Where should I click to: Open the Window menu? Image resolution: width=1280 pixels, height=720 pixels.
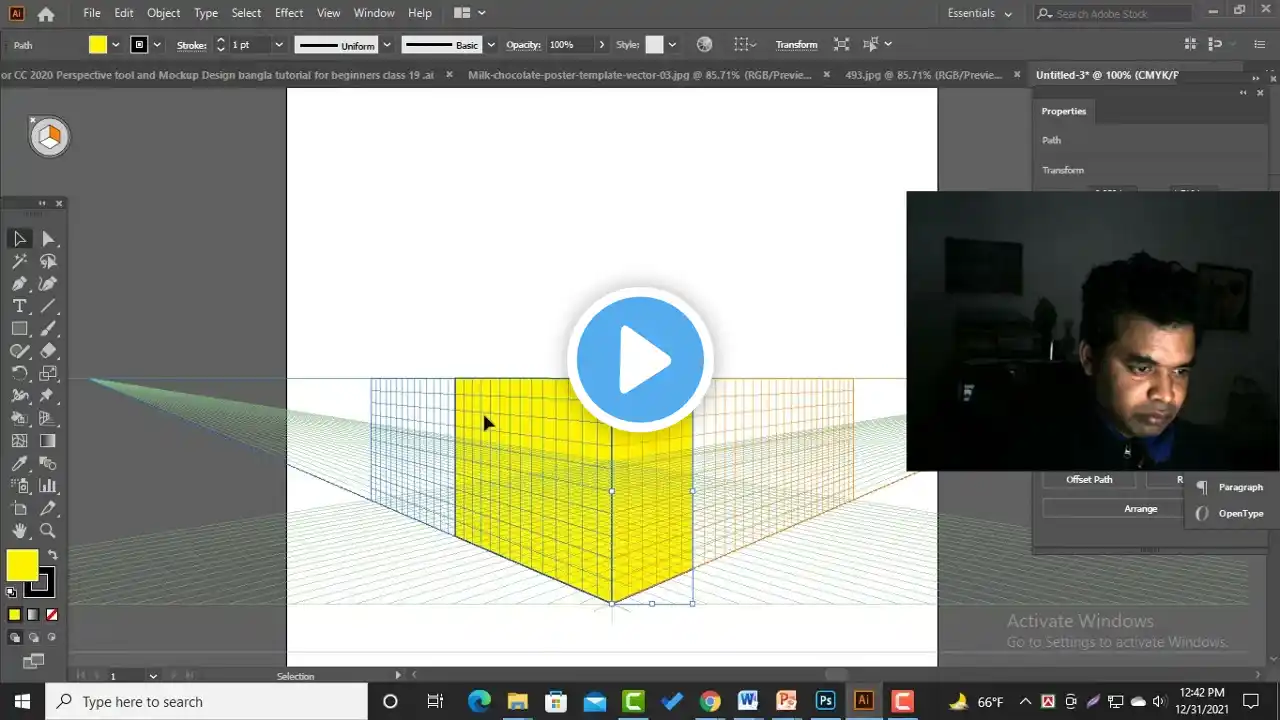click(374, 13)
